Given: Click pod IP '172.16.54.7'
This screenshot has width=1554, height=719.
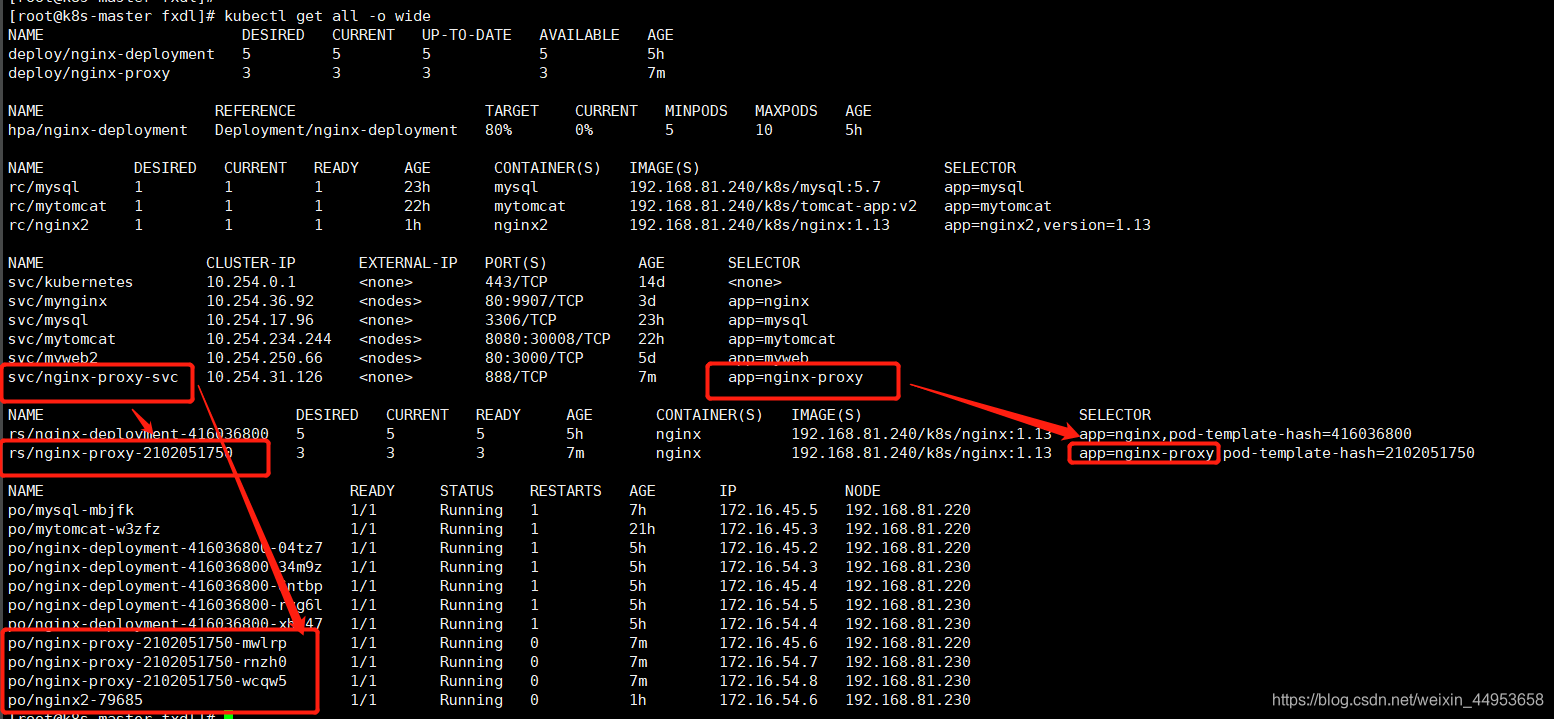Looking at the screenshot, I should pos(768,662).
